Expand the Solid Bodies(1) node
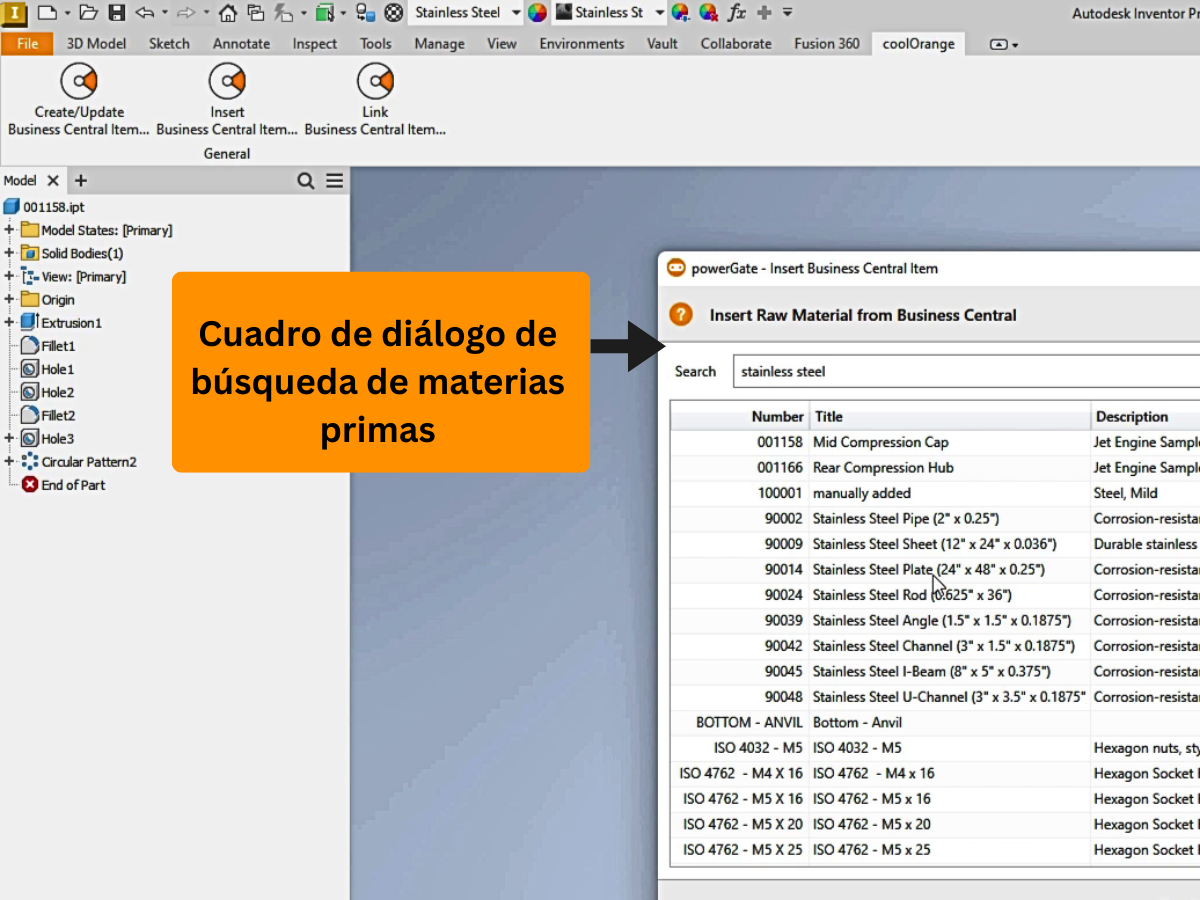The image size is (1200, 900). 9,253
